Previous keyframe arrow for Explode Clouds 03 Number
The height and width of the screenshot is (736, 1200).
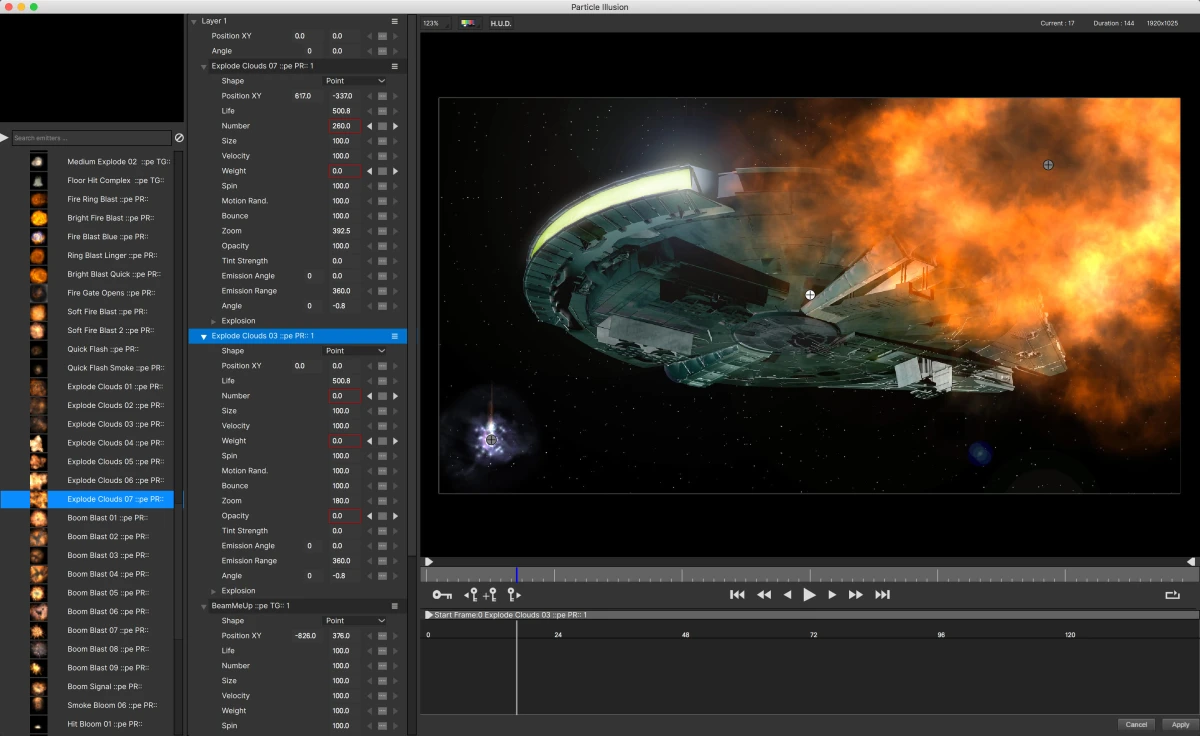pyautogui.click(x=368, y=396)
